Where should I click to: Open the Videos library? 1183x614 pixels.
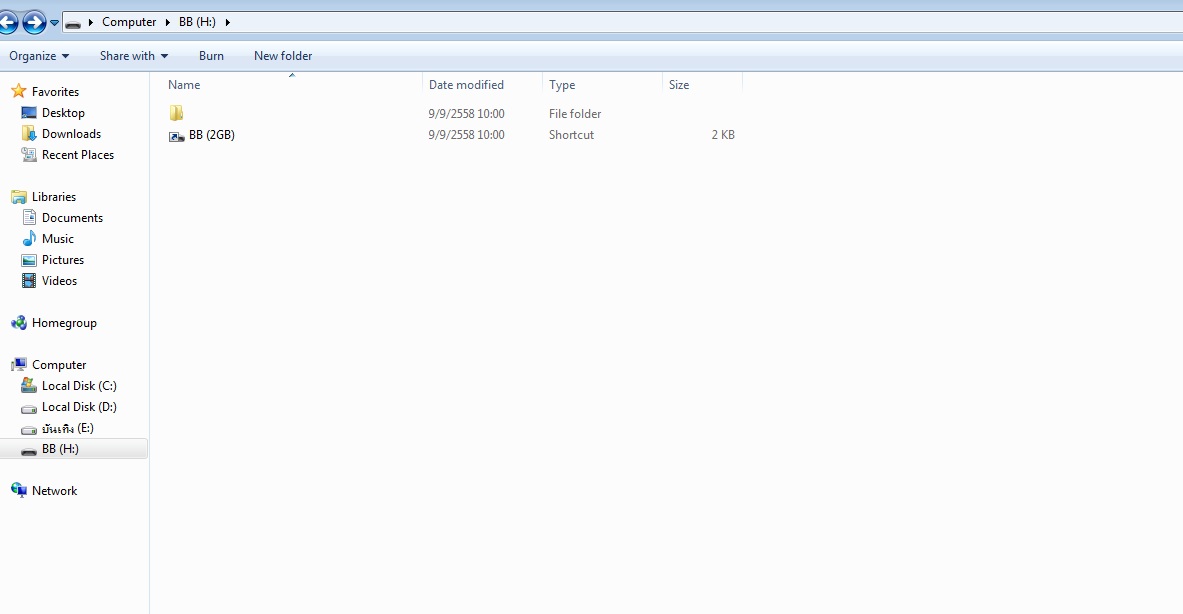[x=60, y=281]
